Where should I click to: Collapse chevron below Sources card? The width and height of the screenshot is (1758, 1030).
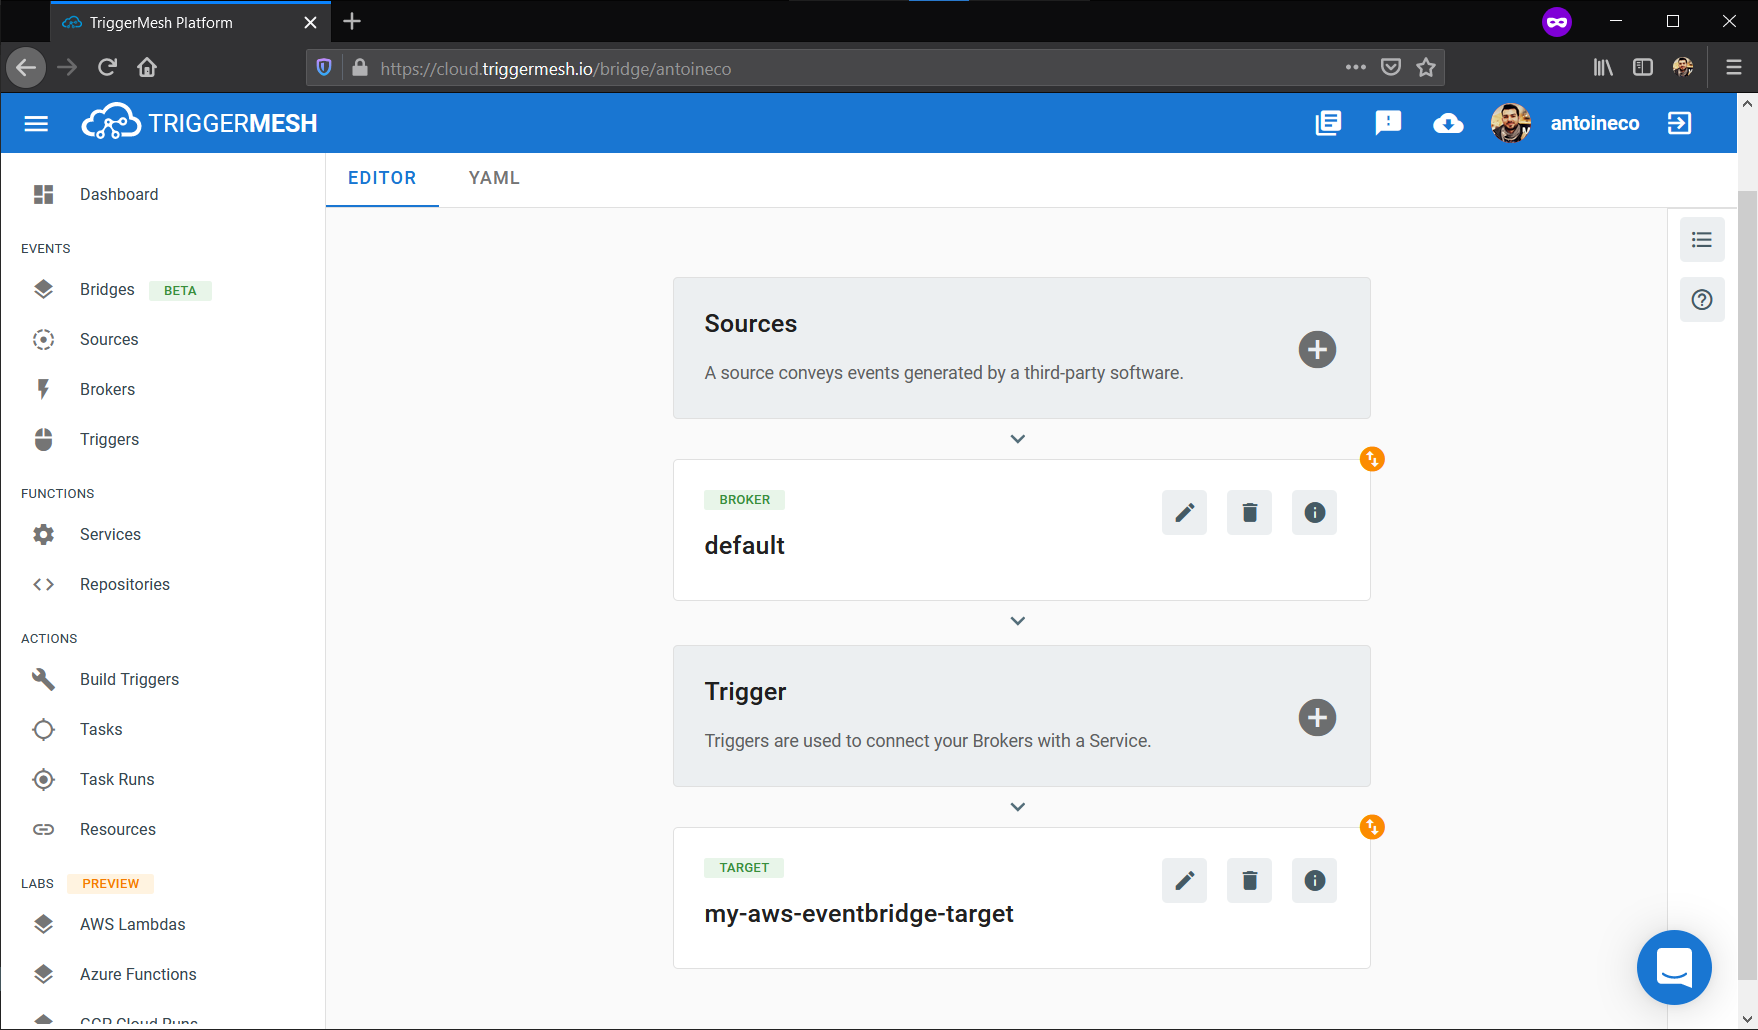pos(1018,439)
